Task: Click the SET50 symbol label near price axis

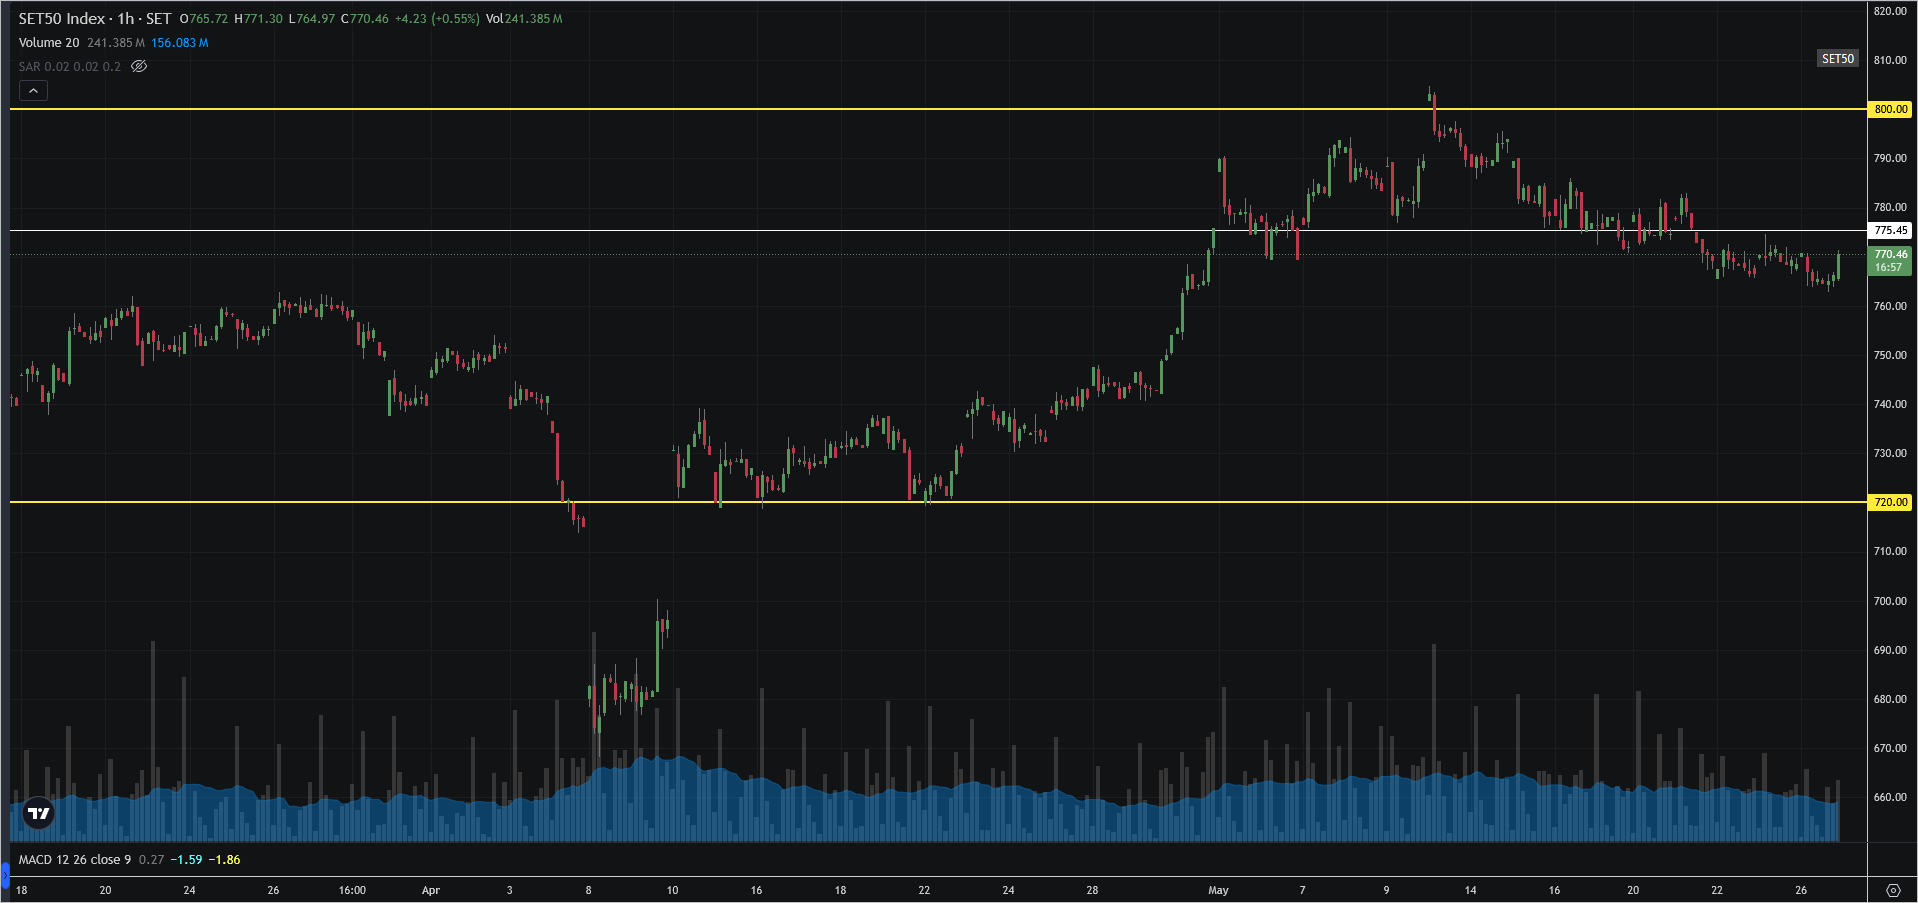Action: tap(1837, 59)
